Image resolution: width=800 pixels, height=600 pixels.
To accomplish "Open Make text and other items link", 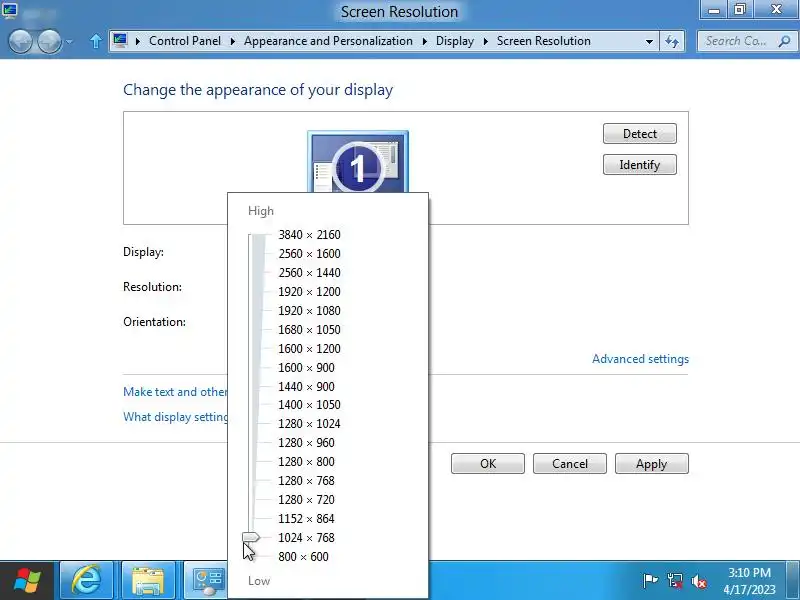I will tap(175, 392).
